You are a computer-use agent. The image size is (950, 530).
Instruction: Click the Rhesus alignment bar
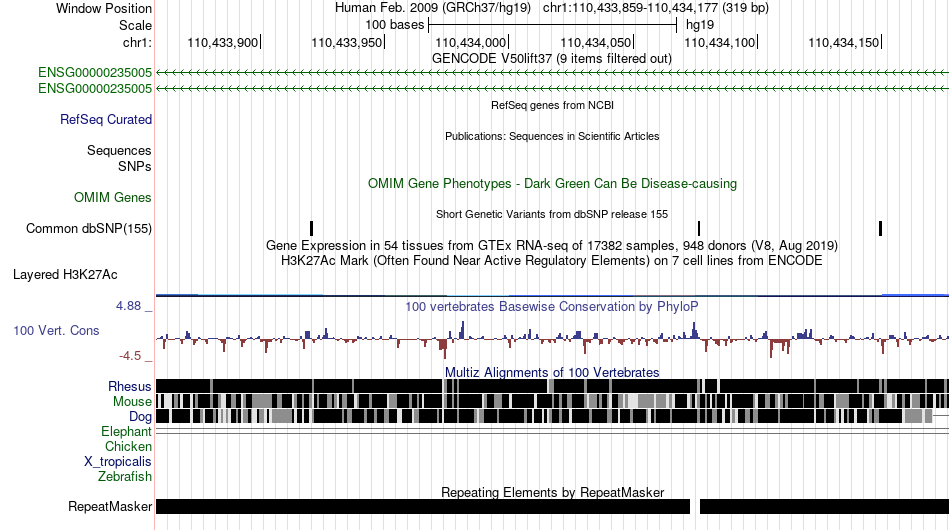click(x=552, y=386)
